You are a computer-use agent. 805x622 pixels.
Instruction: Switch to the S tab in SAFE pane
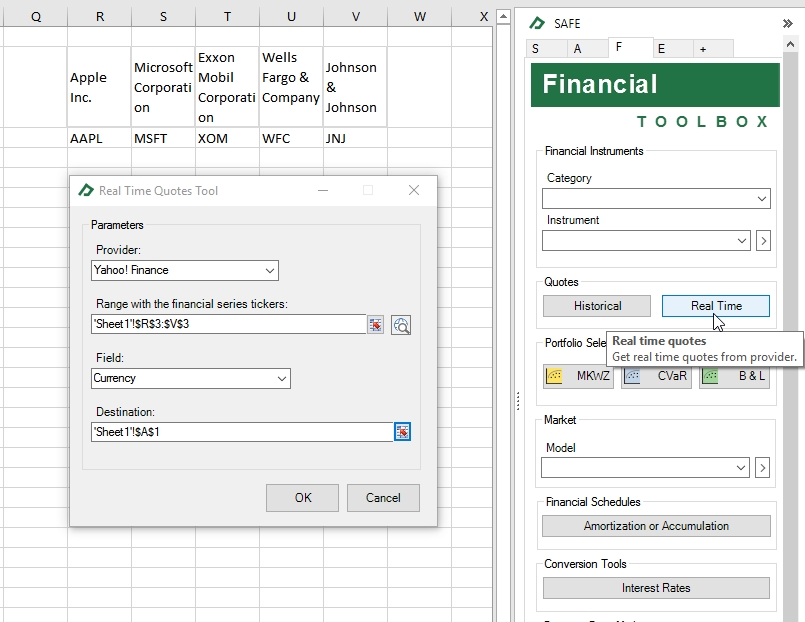(536, 49)
